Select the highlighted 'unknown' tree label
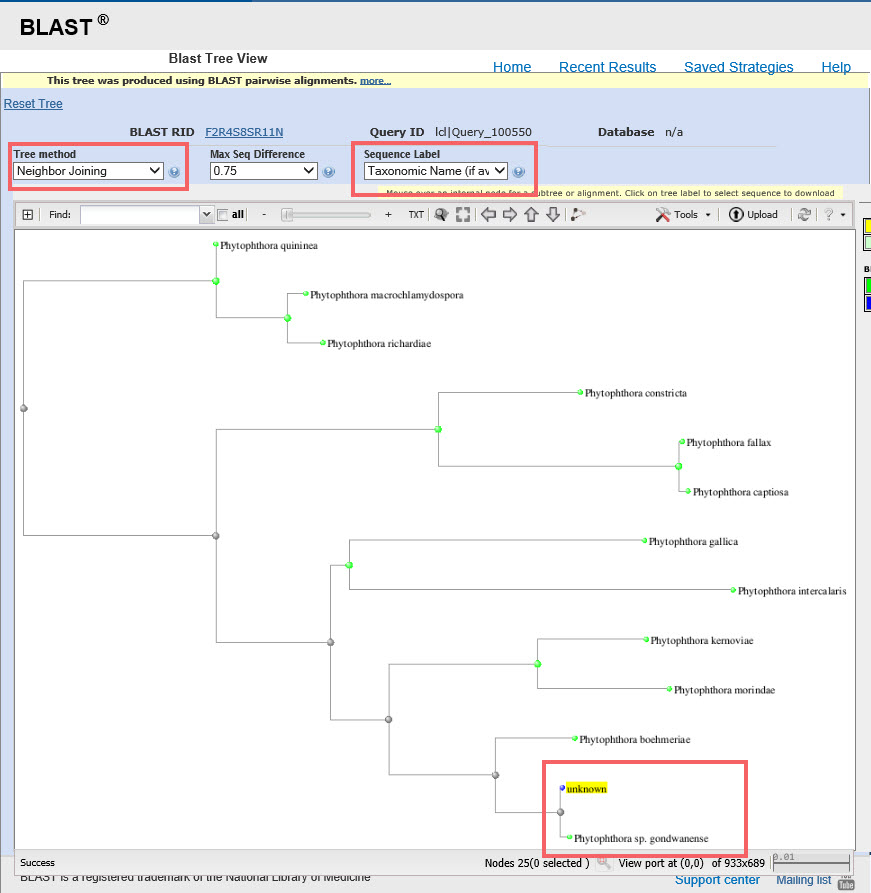Screen dimensions: 871x893 click(x=586, y=789)
